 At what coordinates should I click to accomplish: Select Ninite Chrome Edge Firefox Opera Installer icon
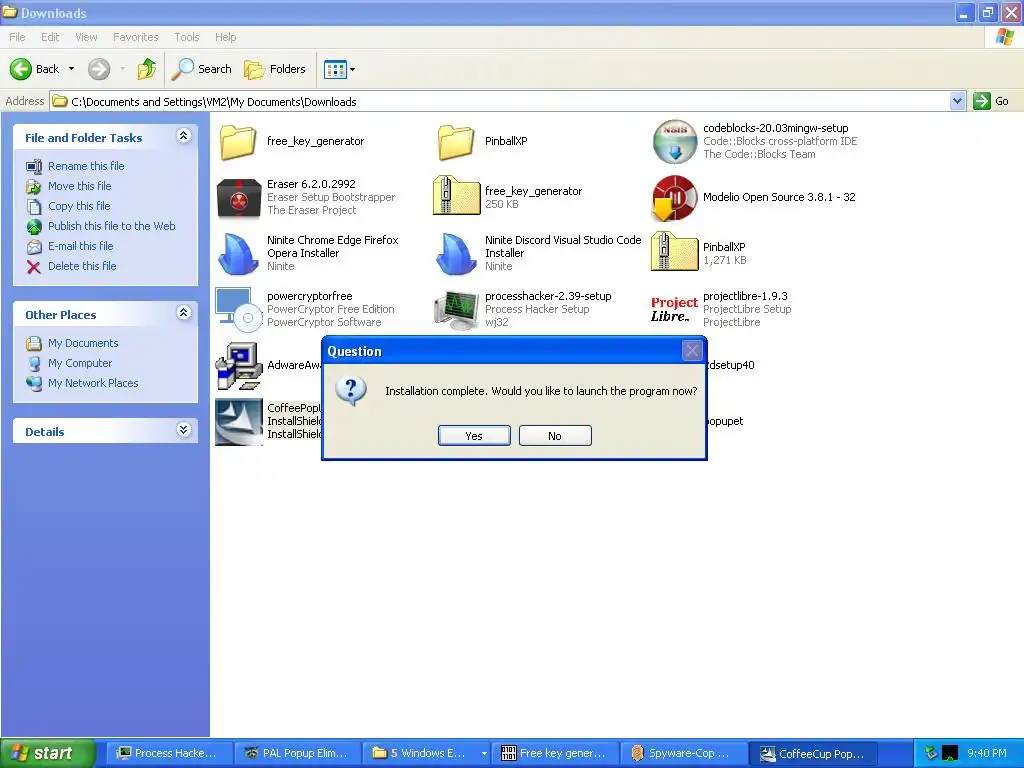coord(238,253)
